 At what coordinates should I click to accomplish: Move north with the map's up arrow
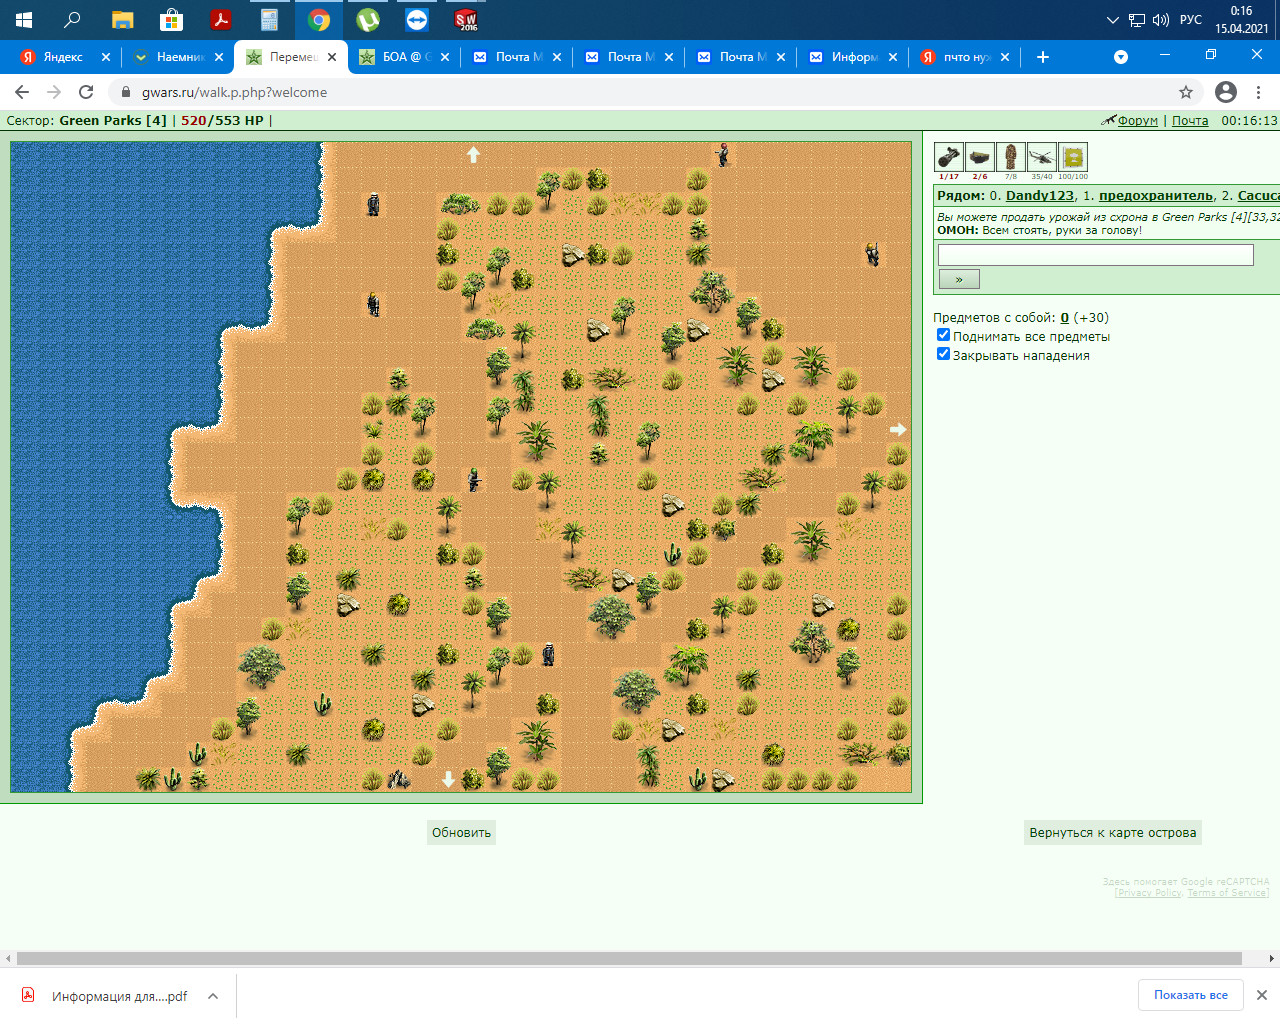[x=474, y=154]
